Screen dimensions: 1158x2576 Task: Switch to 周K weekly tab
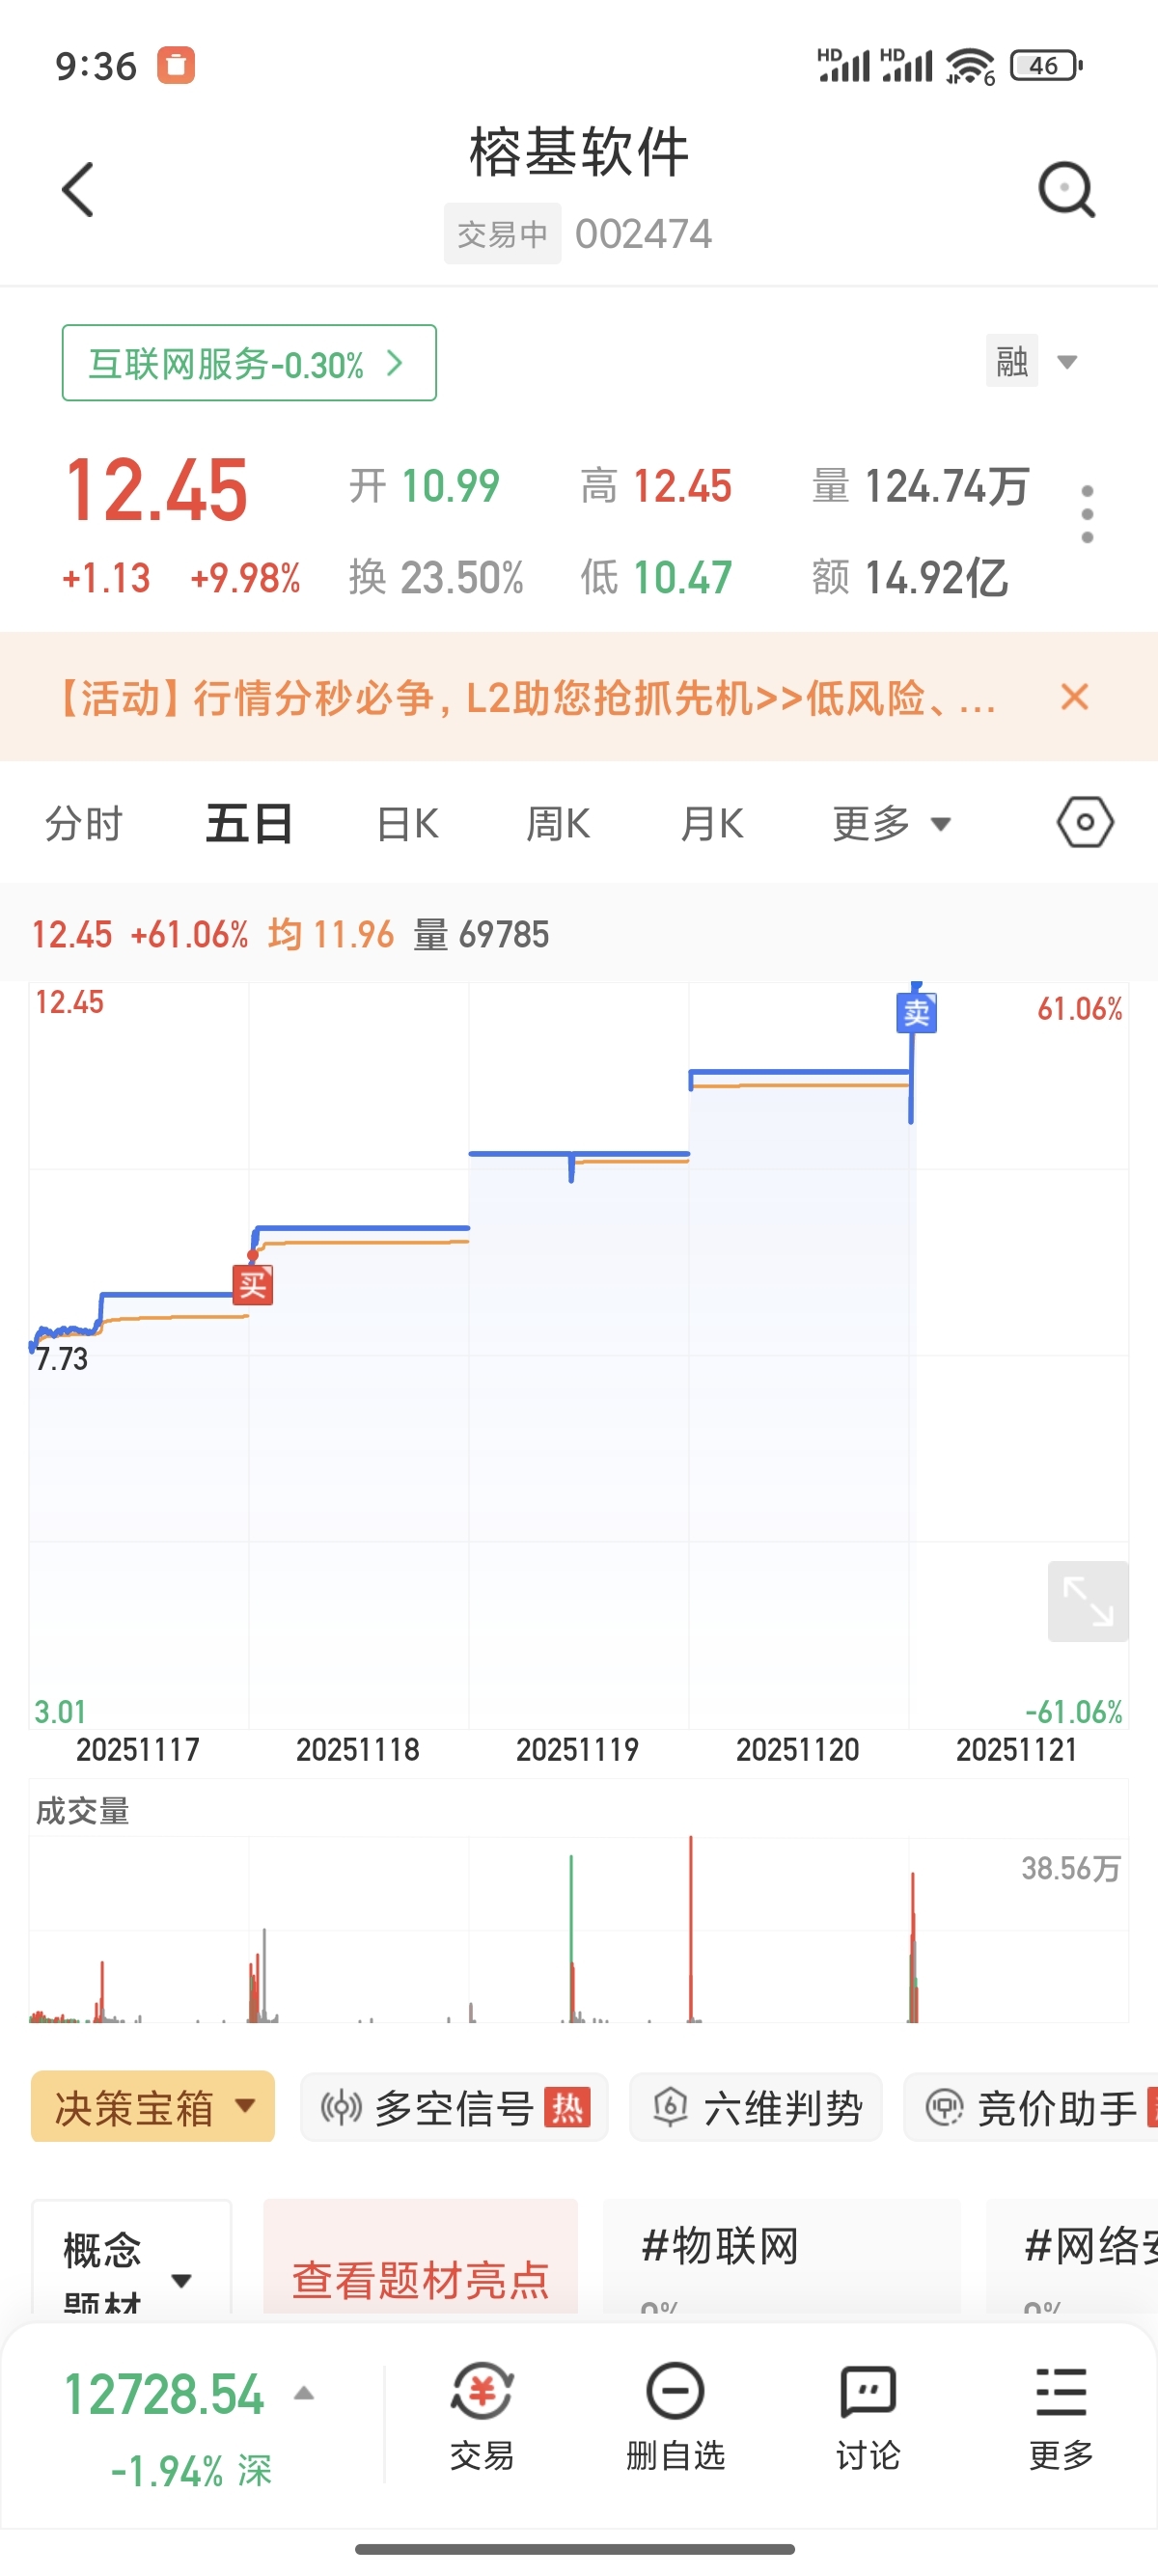coord(558,824)
